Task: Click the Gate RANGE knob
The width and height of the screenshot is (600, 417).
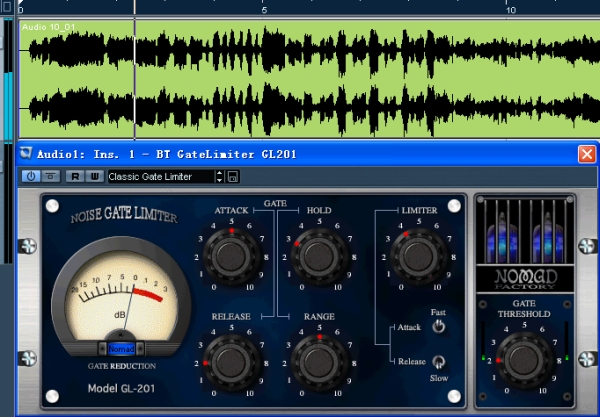Action: (319, 362)
